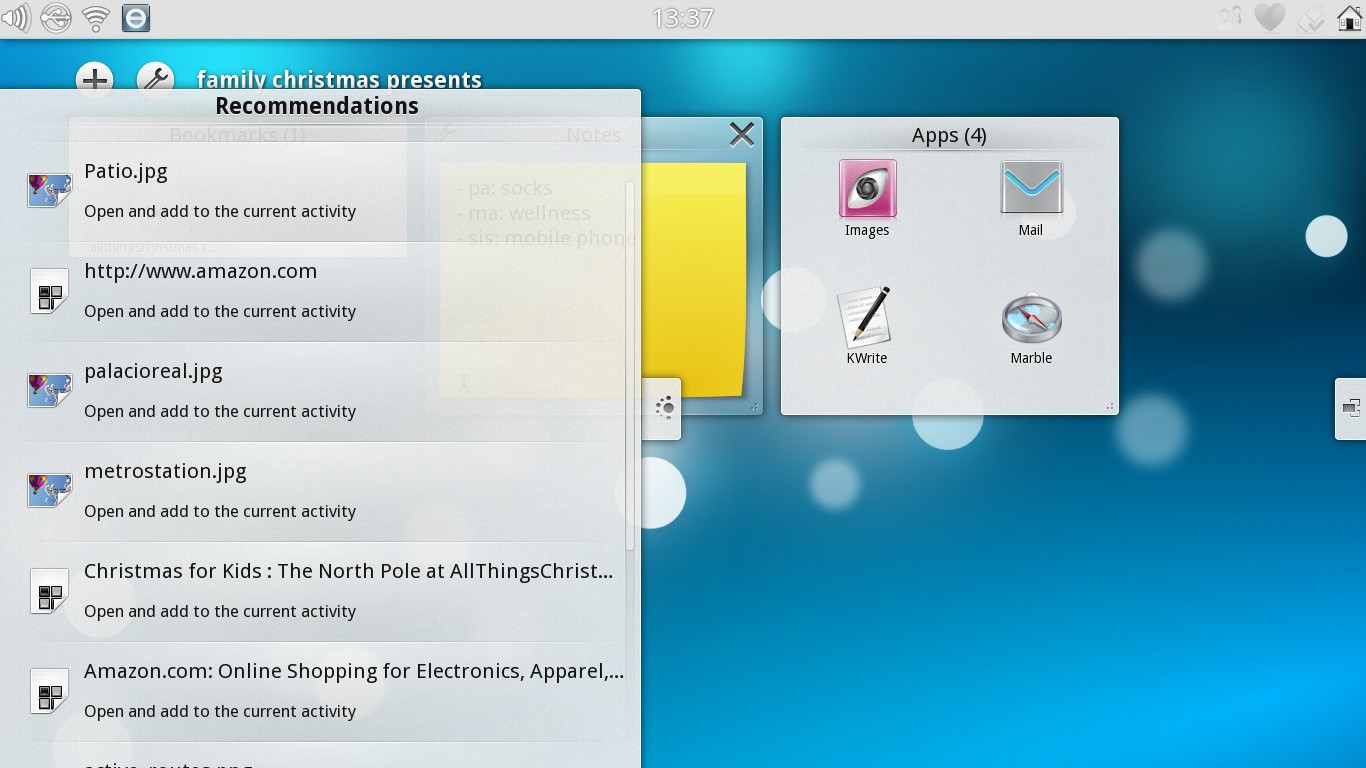Open Christmas for Kids recommendation title

pos(349,571)
